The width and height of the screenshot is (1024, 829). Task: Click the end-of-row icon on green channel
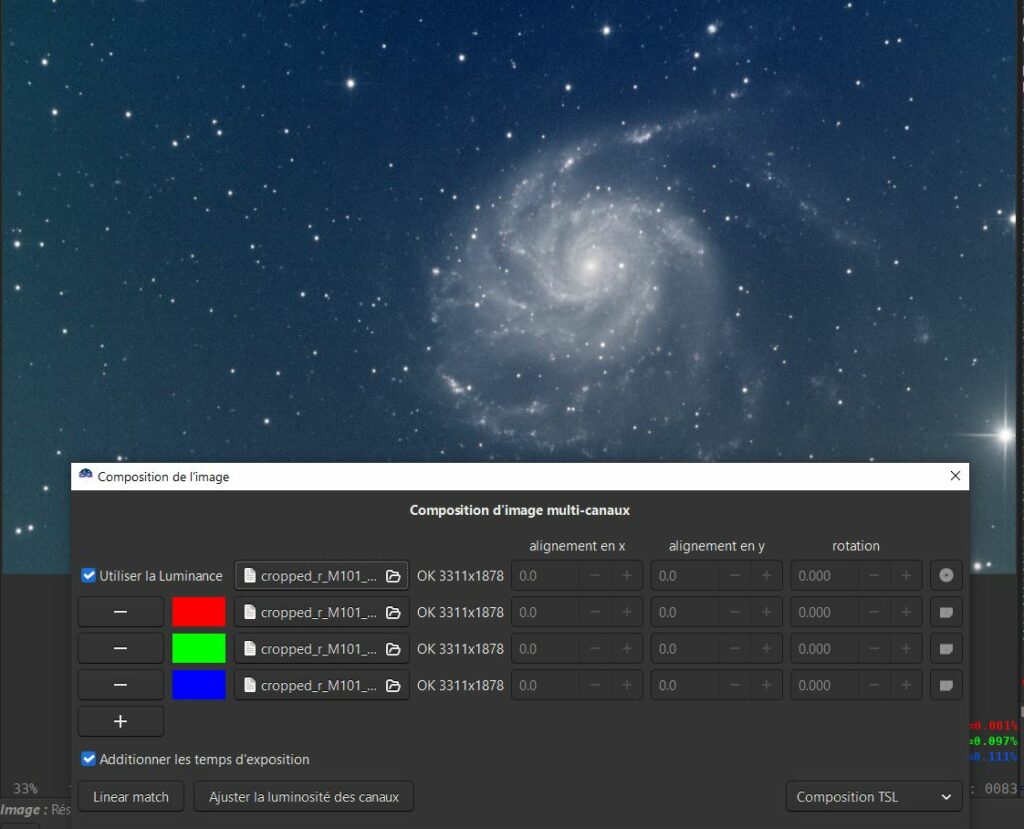[946, 649]
